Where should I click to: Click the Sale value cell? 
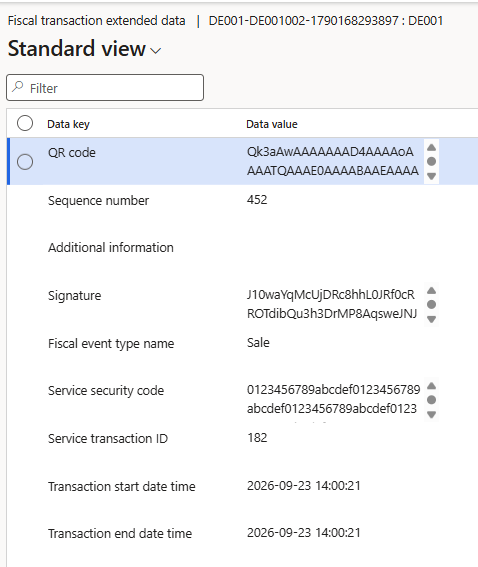coord(258,343)
